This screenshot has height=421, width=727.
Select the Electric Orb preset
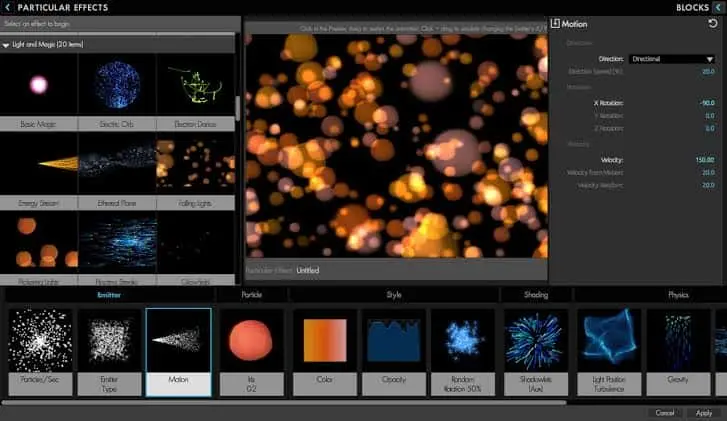[117, 91]
